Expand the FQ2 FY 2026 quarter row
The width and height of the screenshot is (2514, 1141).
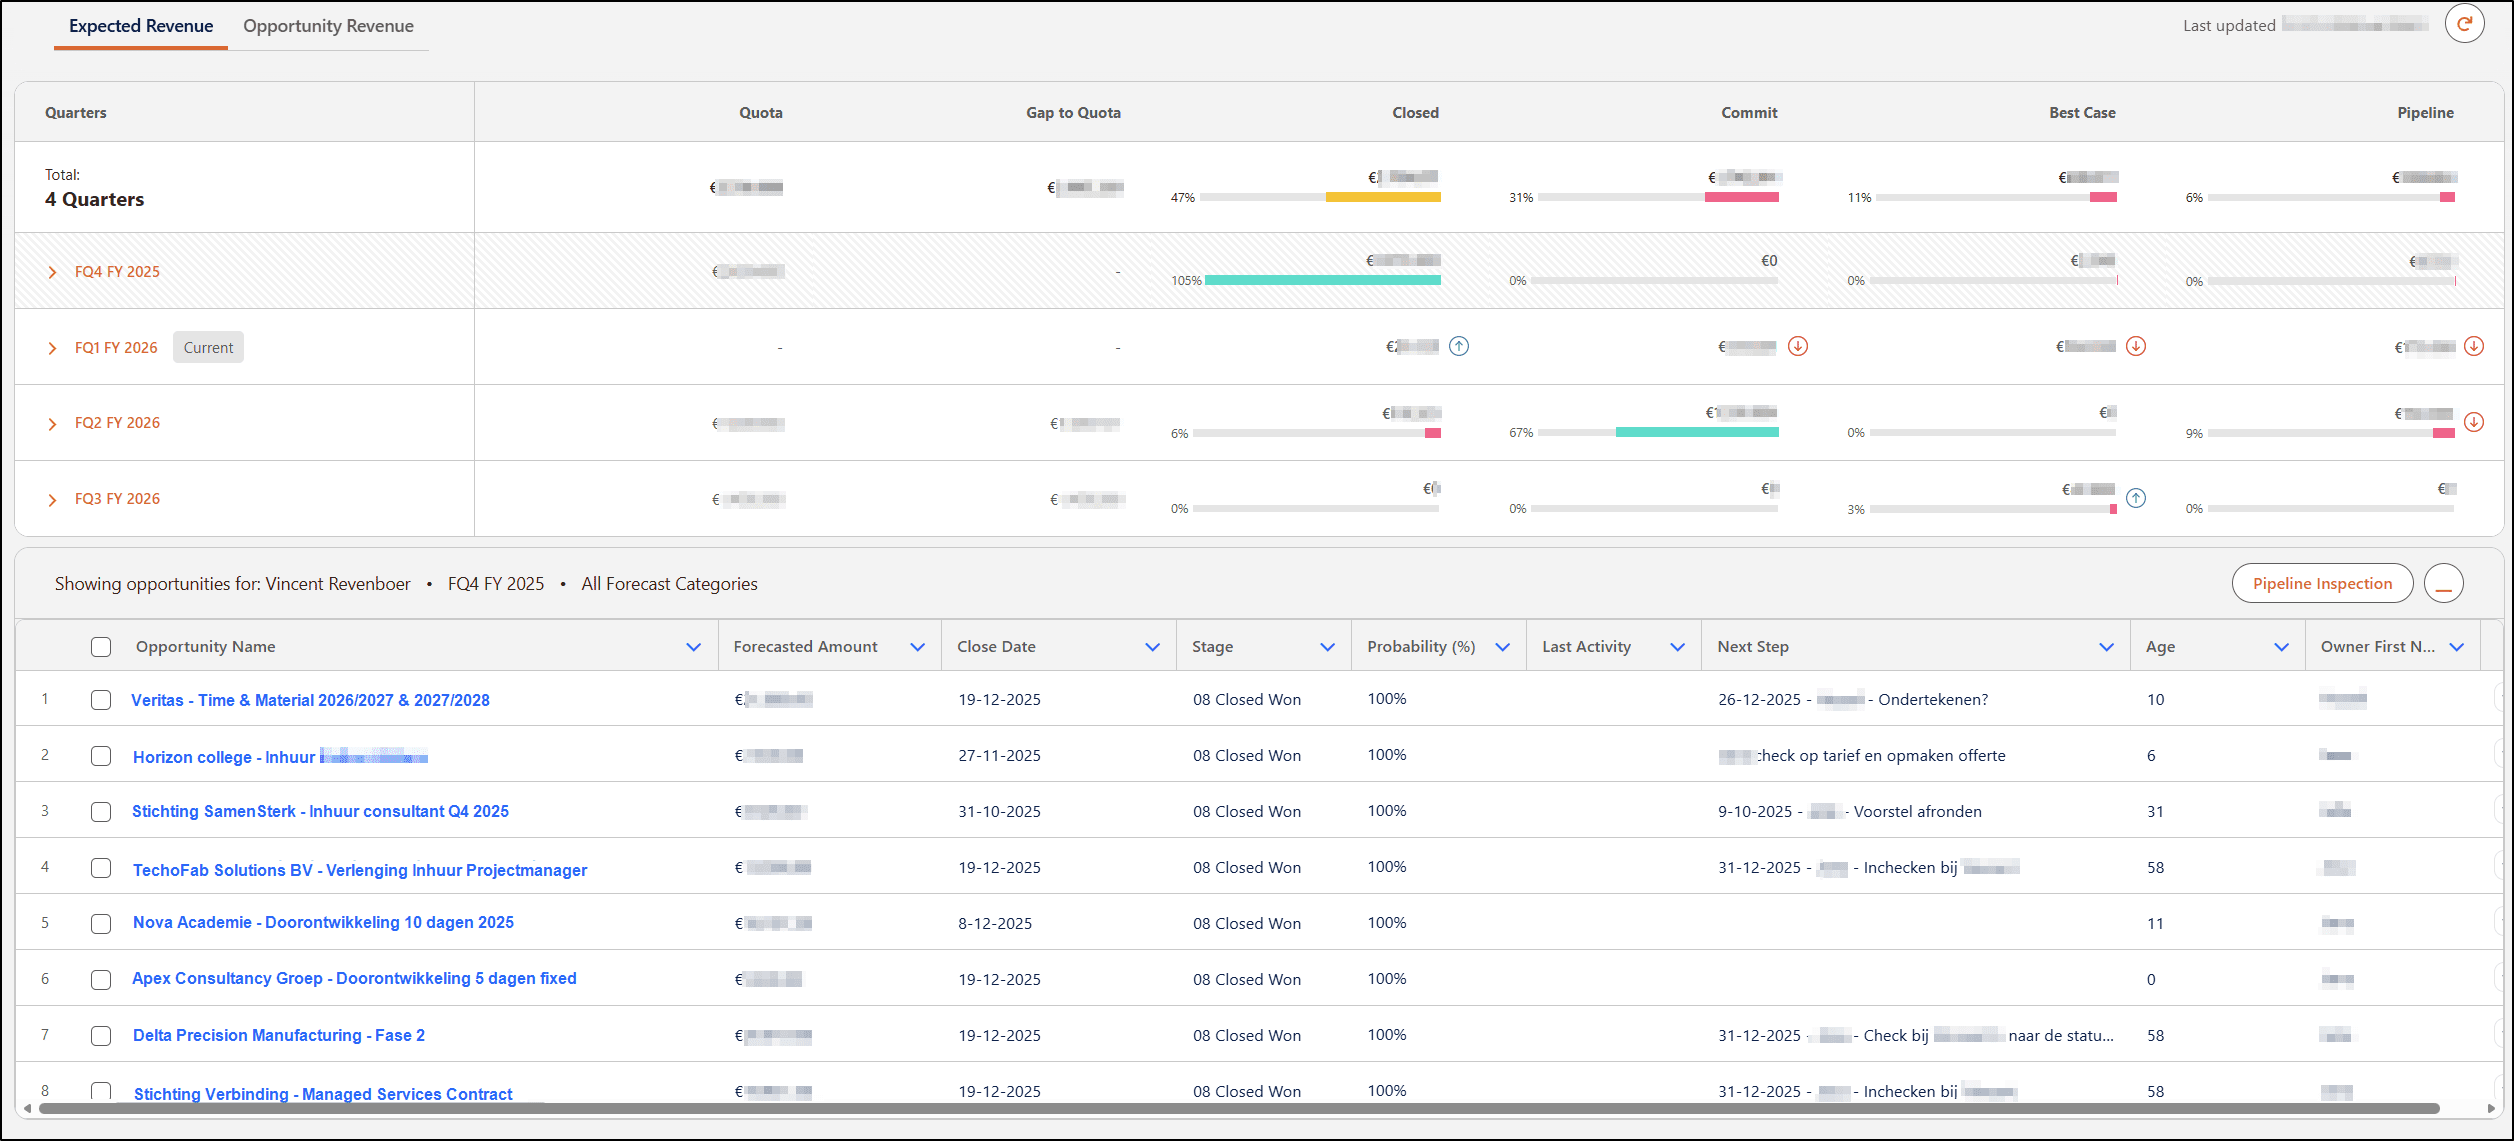tap(53, 424)
